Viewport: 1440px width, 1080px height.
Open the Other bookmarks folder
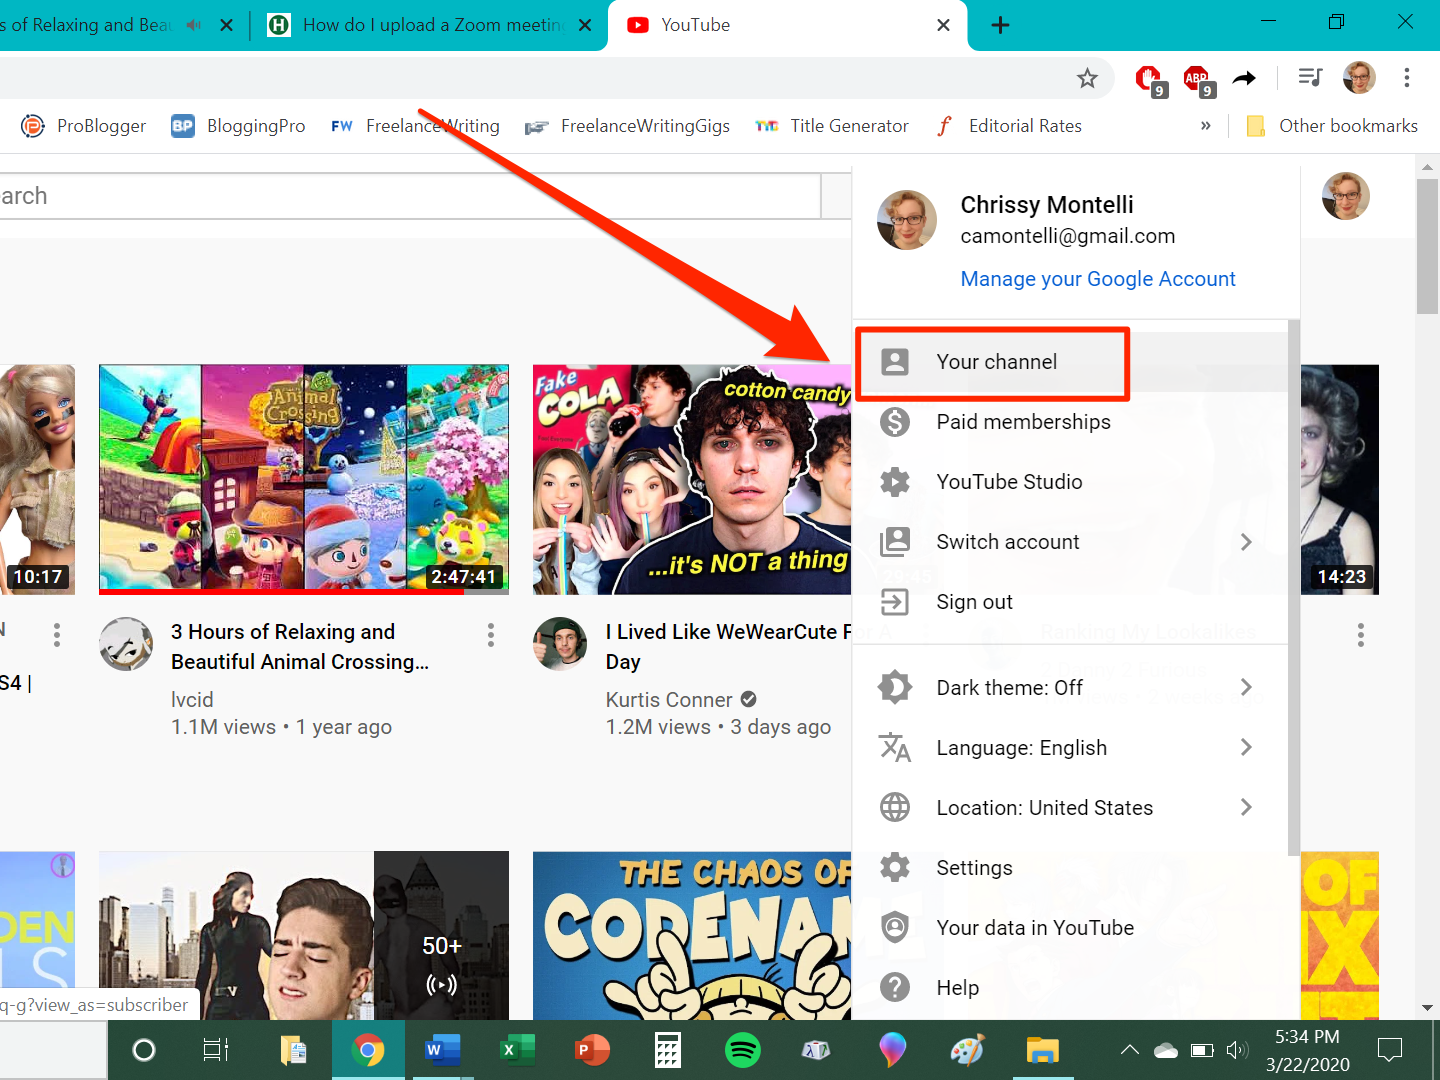[1332, 126]
